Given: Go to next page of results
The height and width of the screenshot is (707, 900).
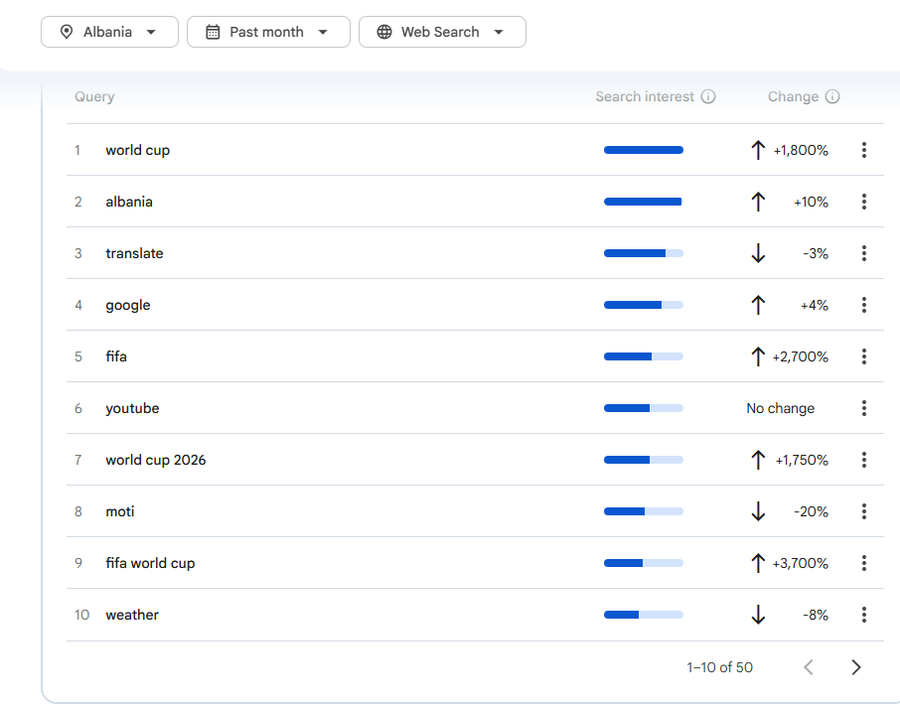Looking at the screenshot, I should (x=856, y=667).
